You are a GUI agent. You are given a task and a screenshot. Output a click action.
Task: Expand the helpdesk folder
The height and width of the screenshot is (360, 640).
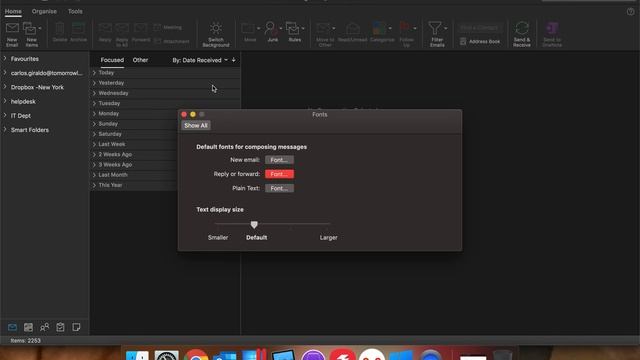[5, 101]
